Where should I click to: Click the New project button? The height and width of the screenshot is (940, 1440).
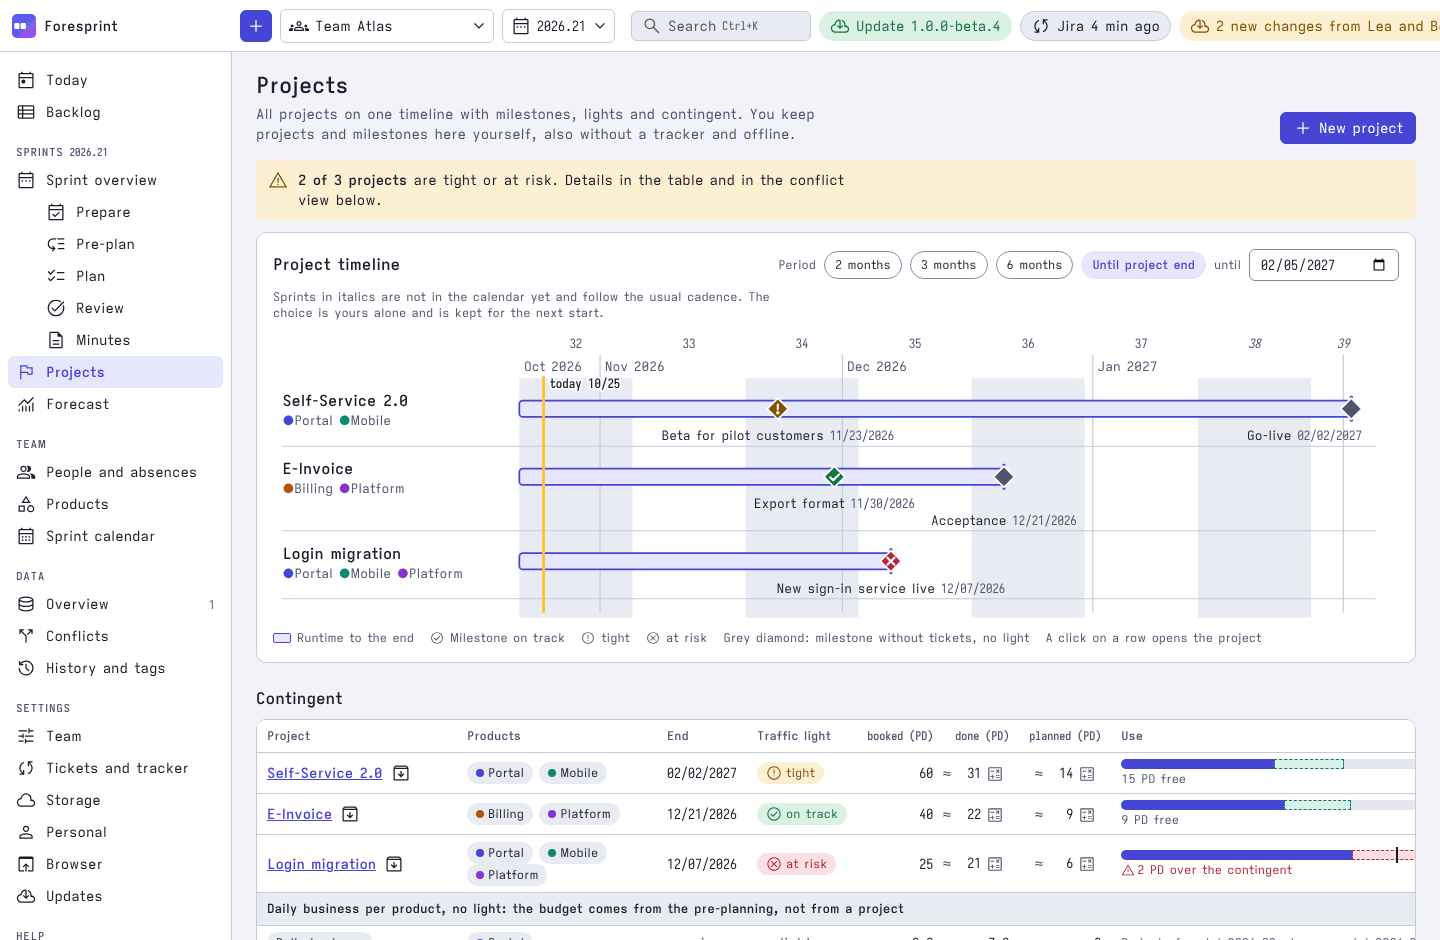point(1347,128)
